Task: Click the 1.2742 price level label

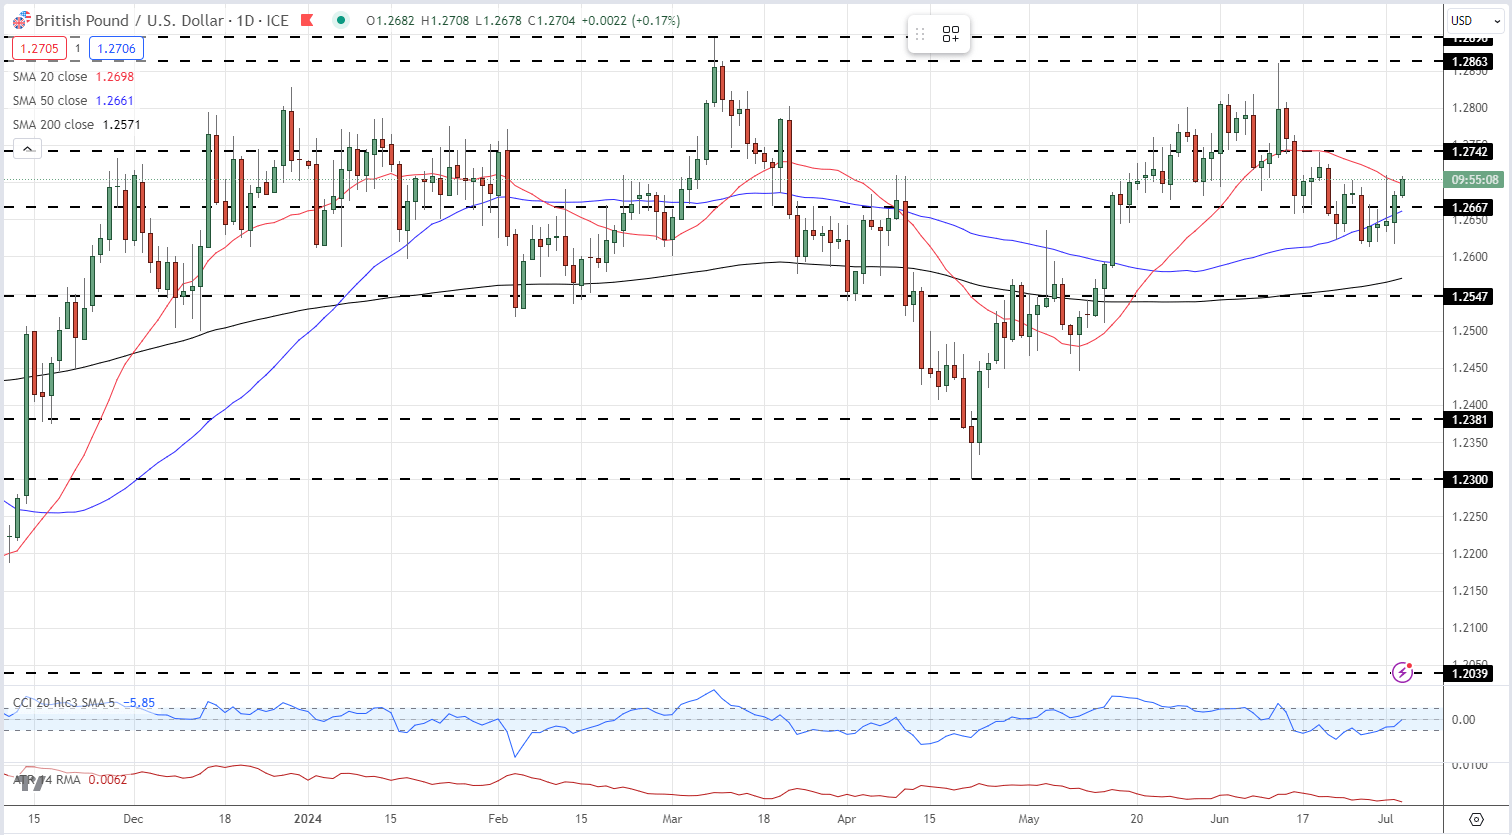Action: tap(1469, 152)
